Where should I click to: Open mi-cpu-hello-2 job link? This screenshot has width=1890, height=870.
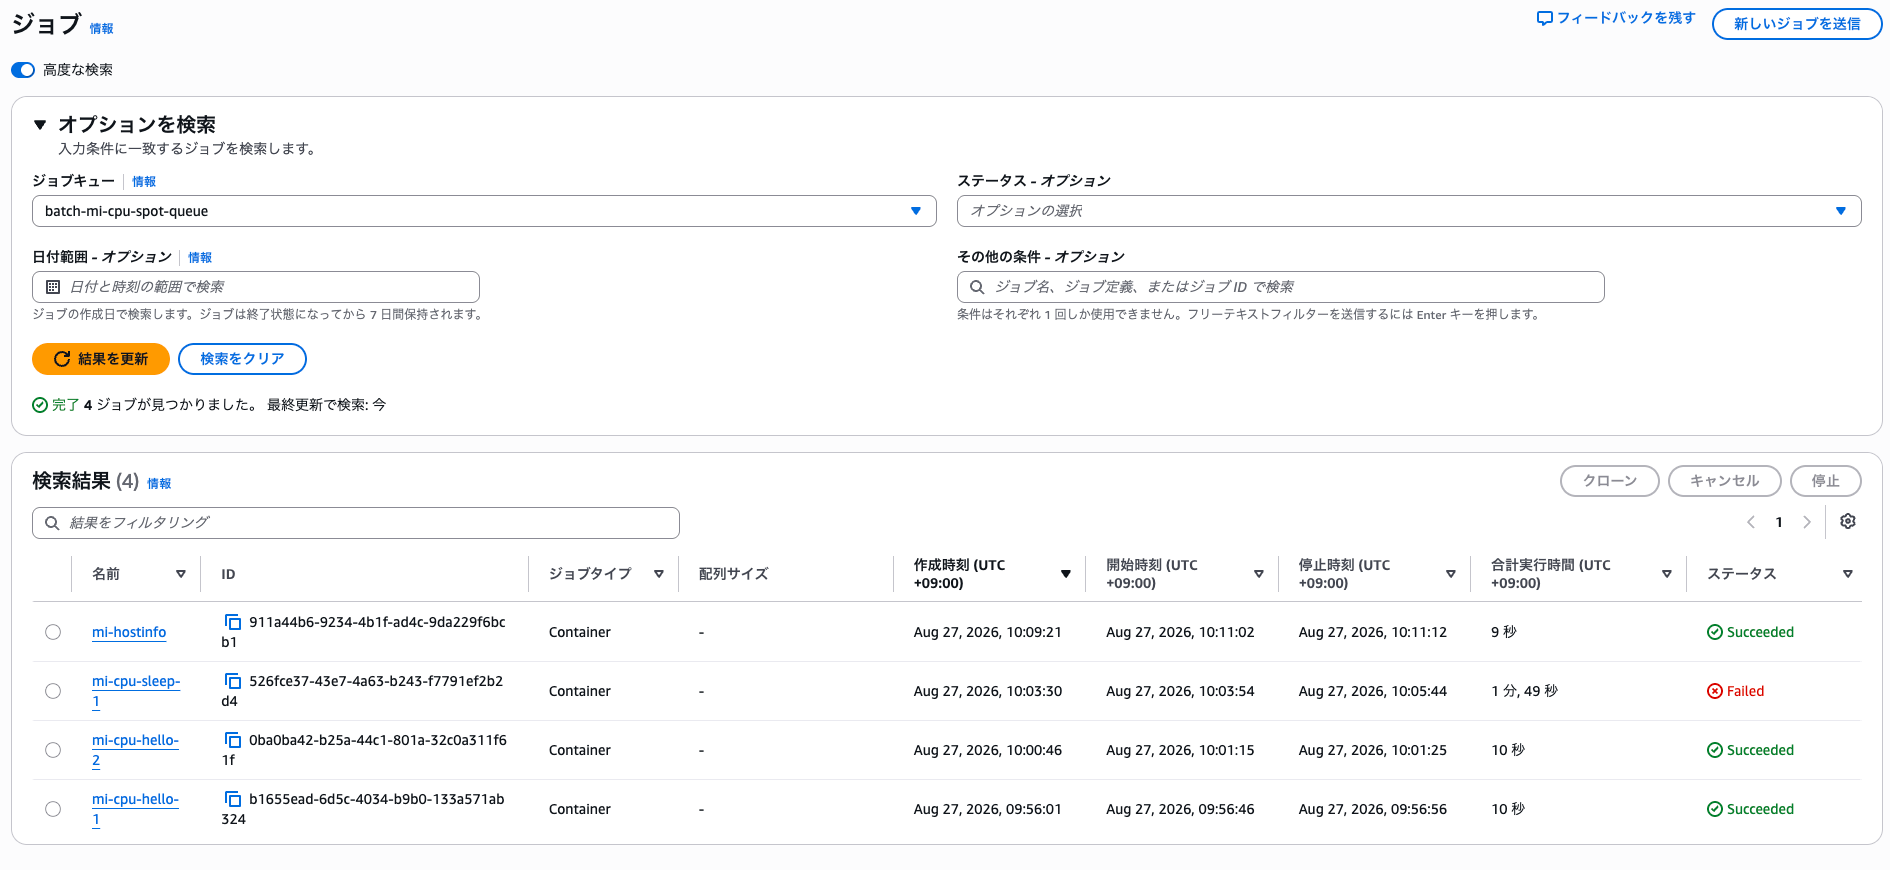135,750
